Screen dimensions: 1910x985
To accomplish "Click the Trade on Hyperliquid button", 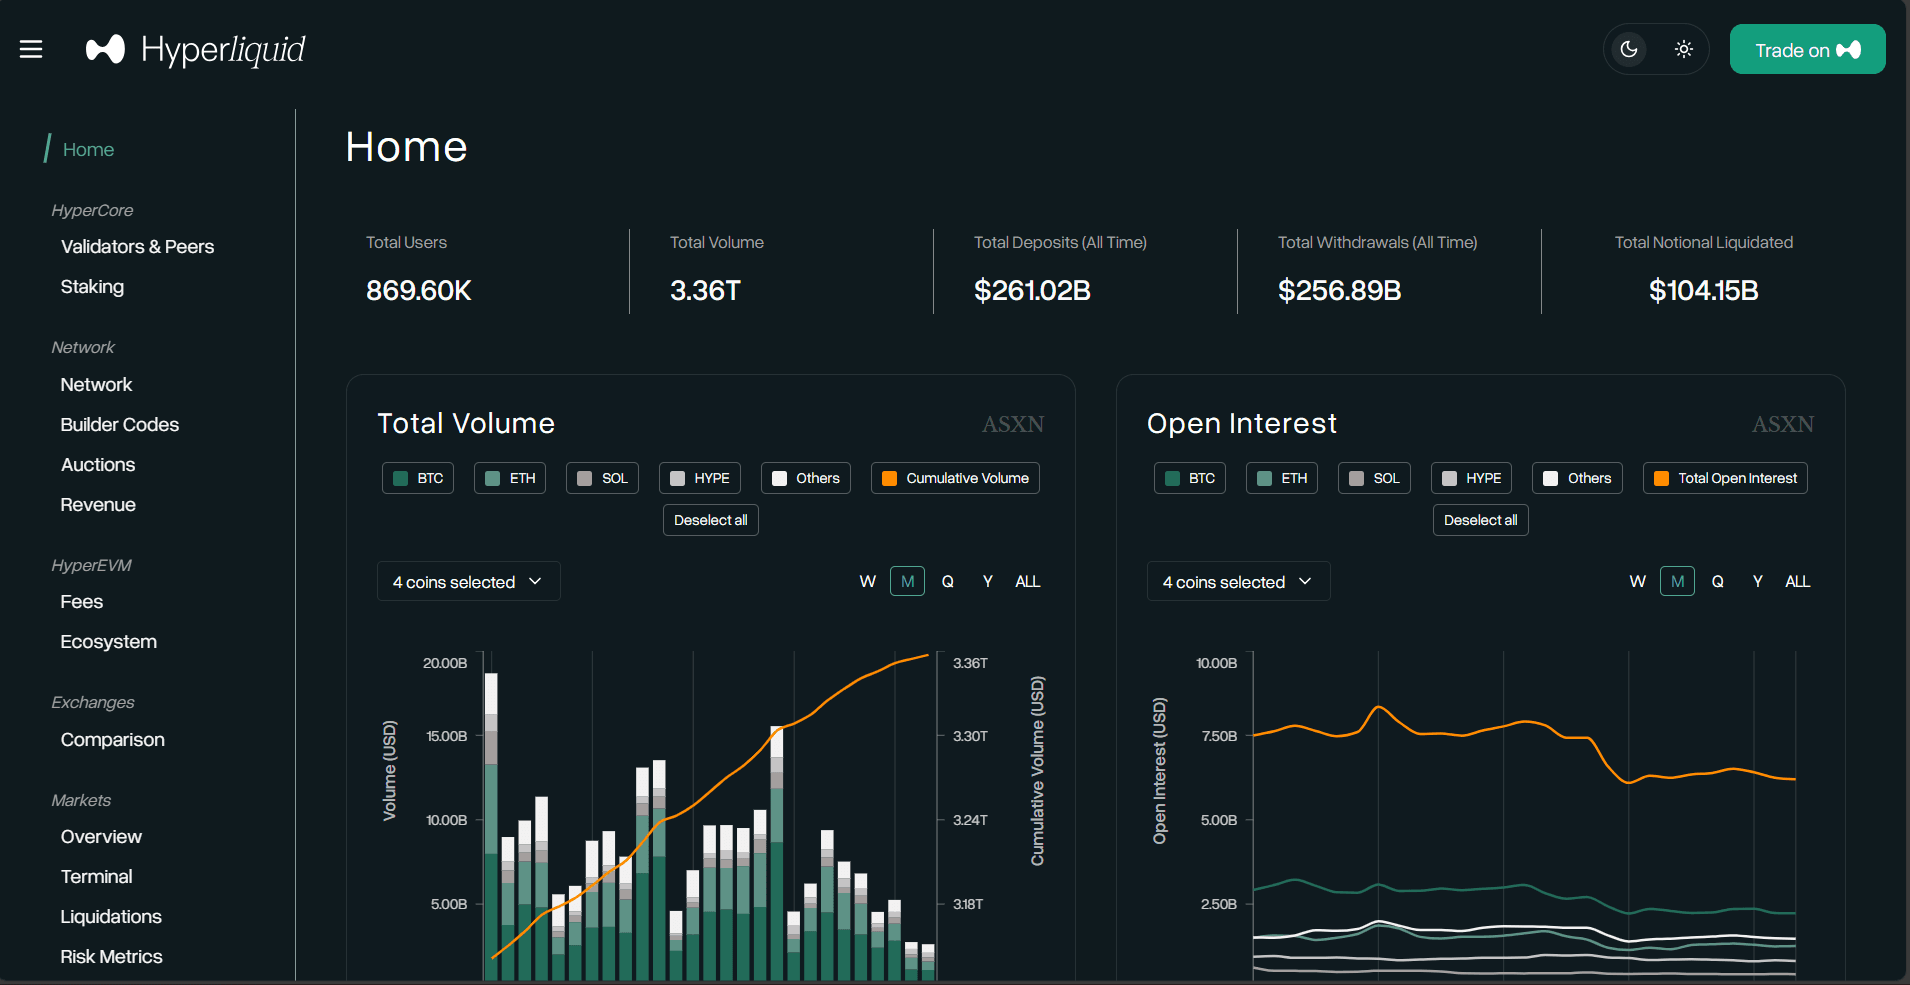I will point(1807,50).
